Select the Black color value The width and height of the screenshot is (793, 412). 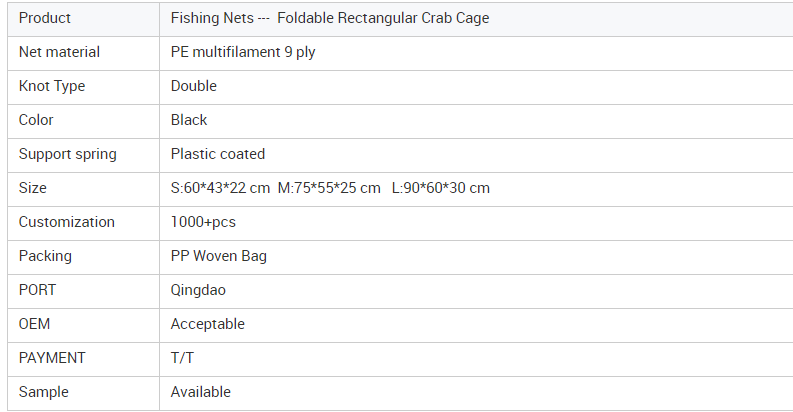189,120
